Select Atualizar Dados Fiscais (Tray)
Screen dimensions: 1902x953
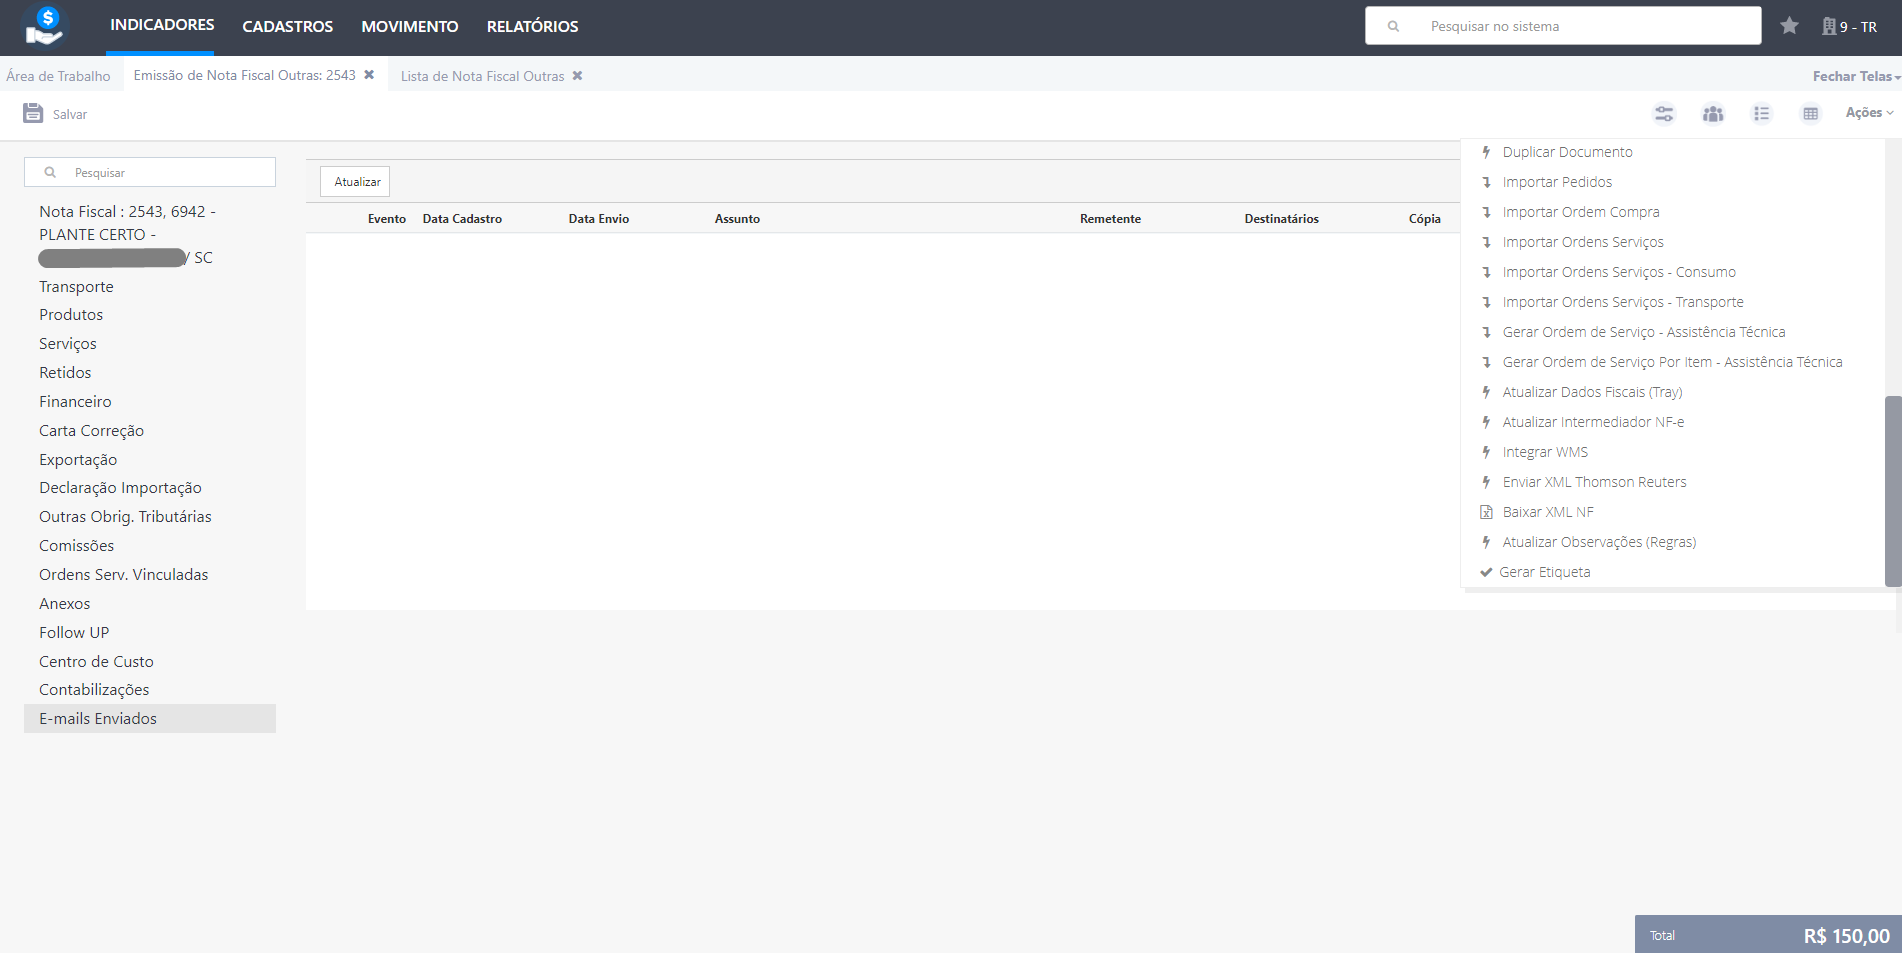(x=1592, y=392)
